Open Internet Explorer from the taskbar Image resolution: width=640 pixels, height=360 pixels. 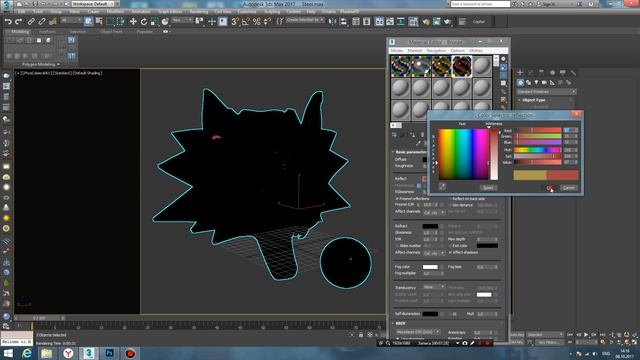(27, 353)
